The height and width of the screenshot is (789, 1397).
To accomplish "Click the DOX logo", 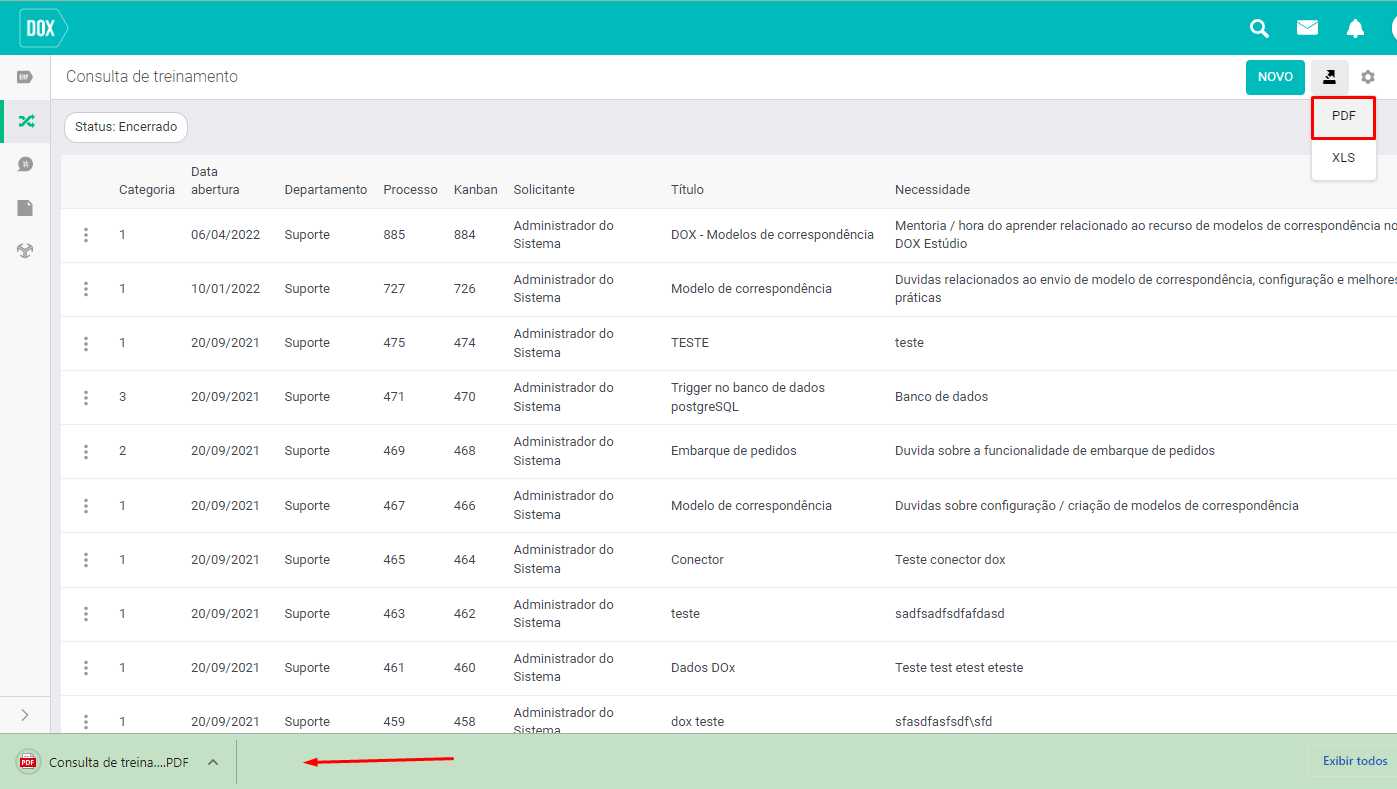I will 43,28.
